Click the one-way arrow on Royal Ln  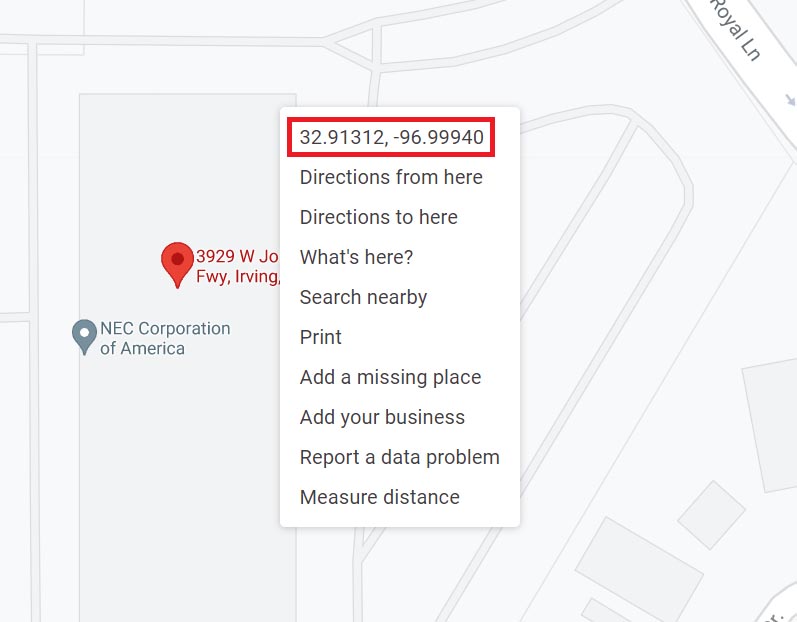click(790, 100)
